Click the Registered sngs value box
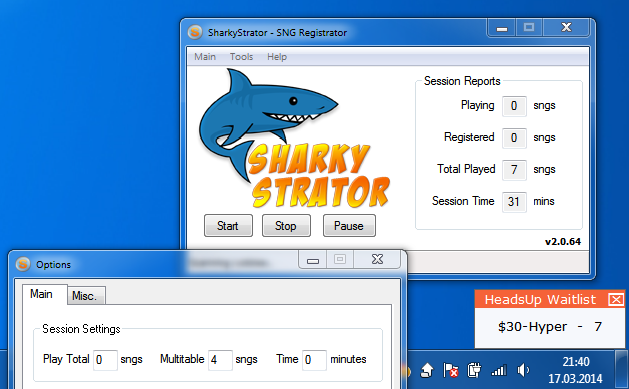 (x=514, y=138)
